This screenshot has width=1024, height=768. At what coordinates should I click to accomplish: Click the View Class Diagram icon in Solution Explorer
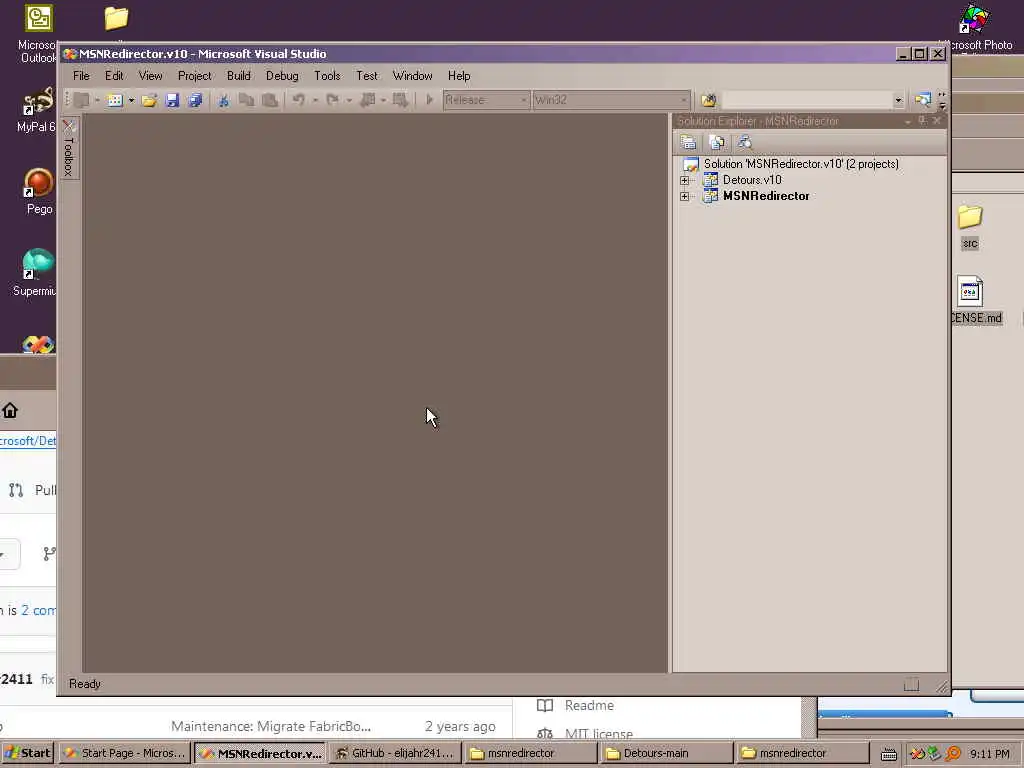744,142
